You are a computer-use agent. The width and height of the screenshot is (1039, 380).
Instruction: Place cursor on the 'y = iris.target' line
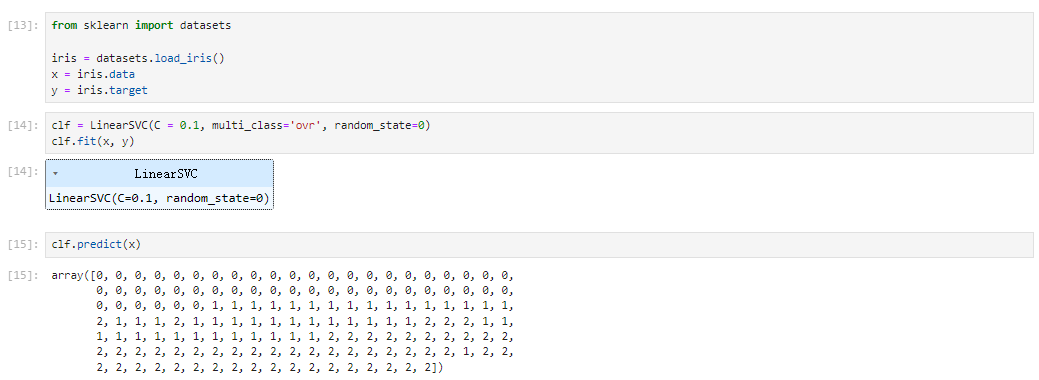click(99, 90)
